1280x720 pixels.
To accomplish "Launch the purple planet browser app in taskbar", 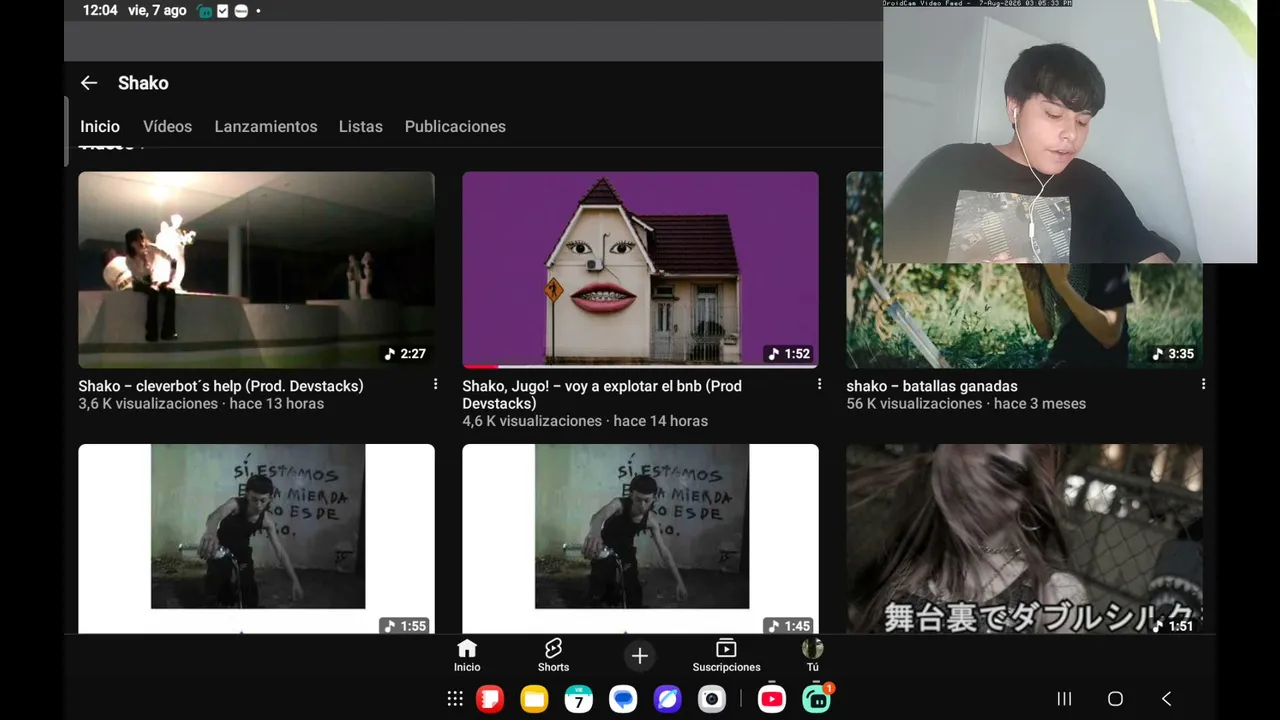I will [668, 699].
